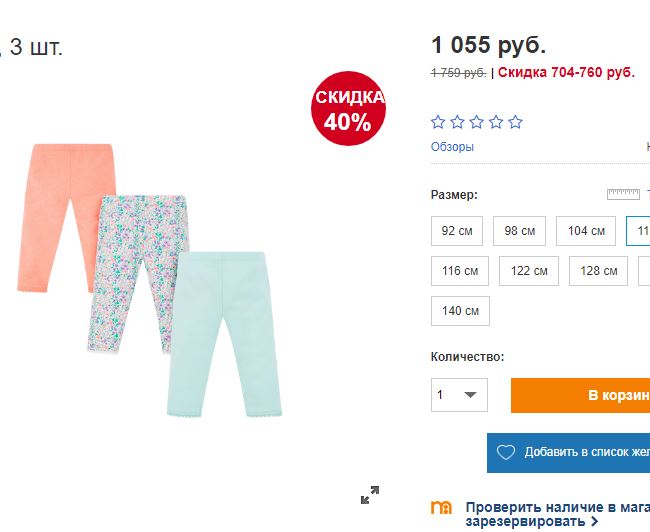The height and width of the screenshot is (532, 650).
Task: Click the fifth rating star
Action: [x=515, y=122]
